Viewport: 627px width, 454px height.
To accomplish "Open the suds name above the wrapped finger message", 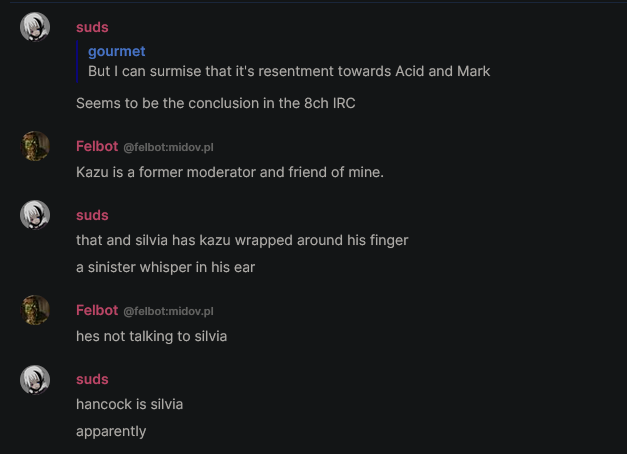I will (92, 215).
